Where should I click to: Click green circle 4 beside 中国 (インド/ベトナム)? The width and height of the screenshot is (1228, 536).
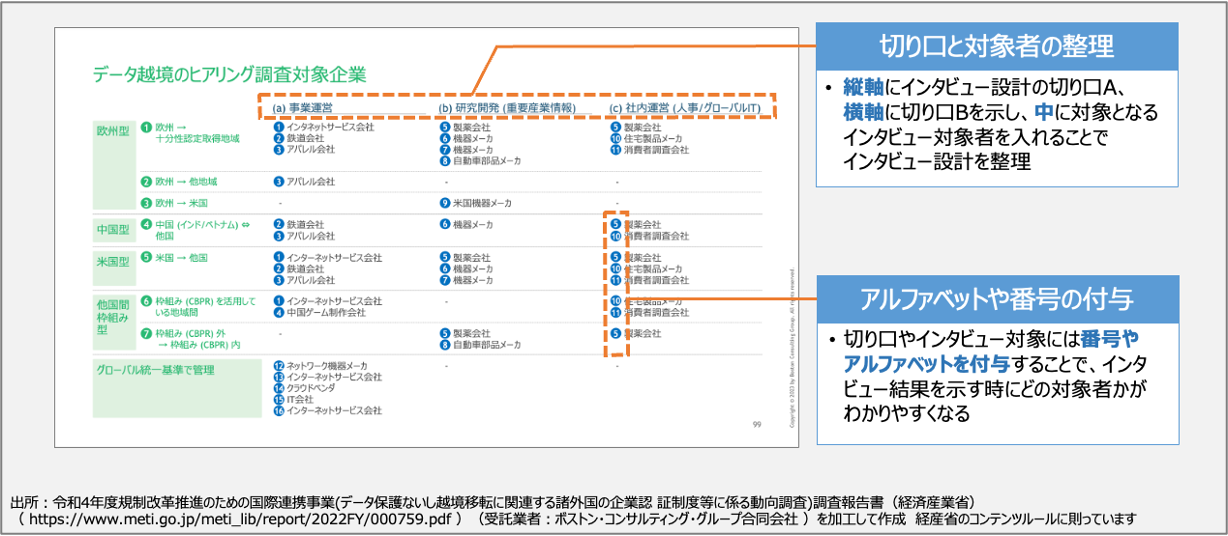click(x=146, y=225)
